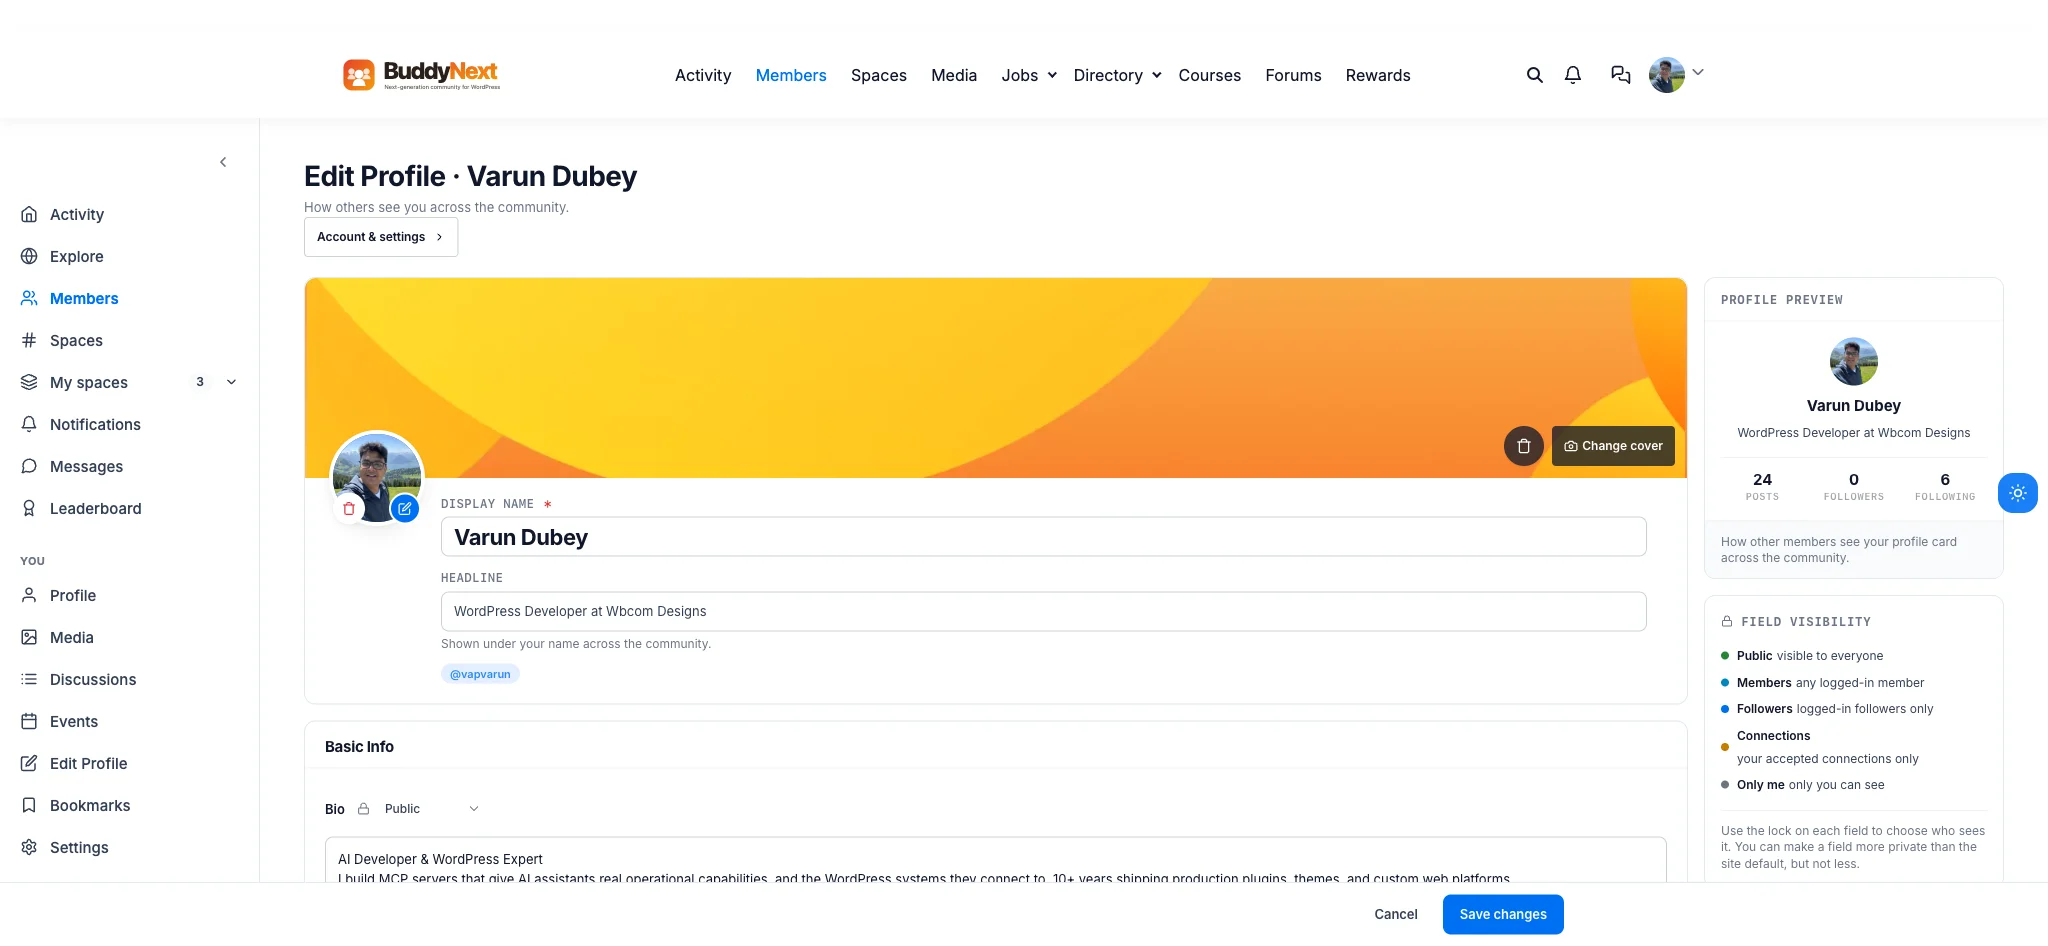Toggle light mode sun button

2018,493
